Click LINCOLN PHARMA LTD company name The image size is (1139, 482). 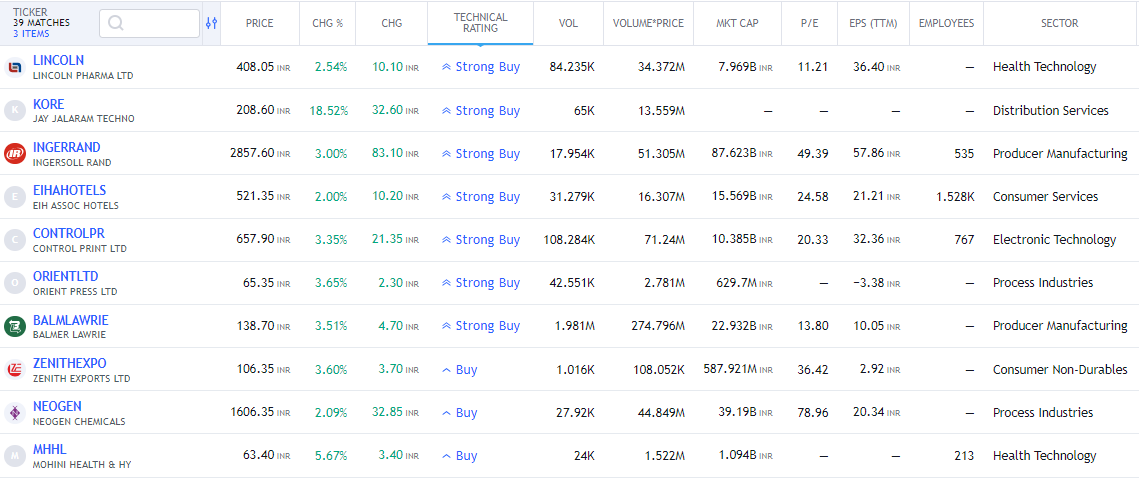click(83, 75)
